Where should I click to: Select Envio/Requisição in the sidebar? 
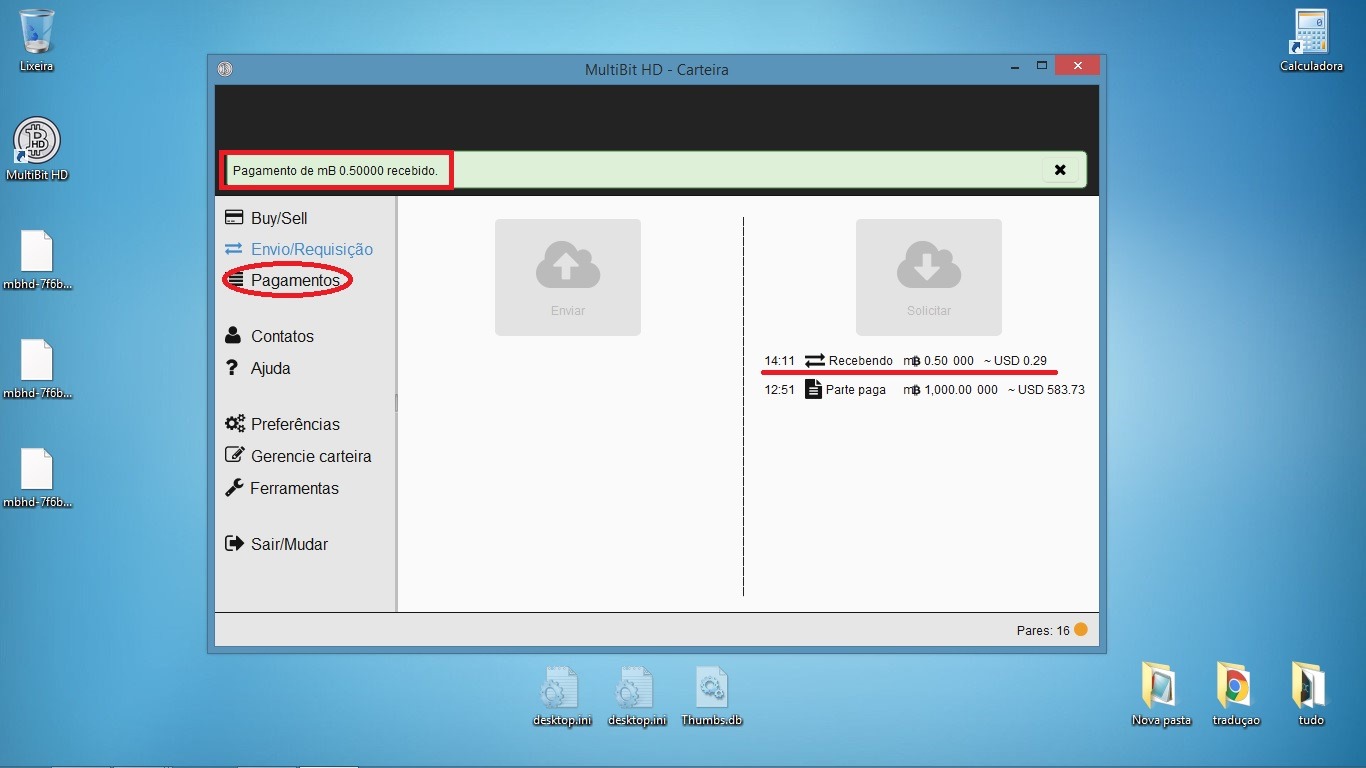pos(310,249)
